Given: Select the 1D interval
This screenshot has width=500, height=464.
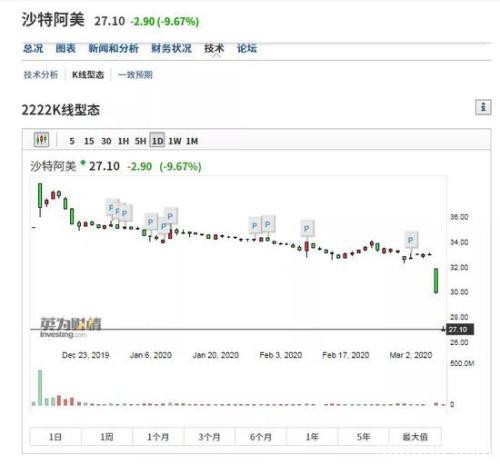Looking at the screenshot, I should point(157,141).
